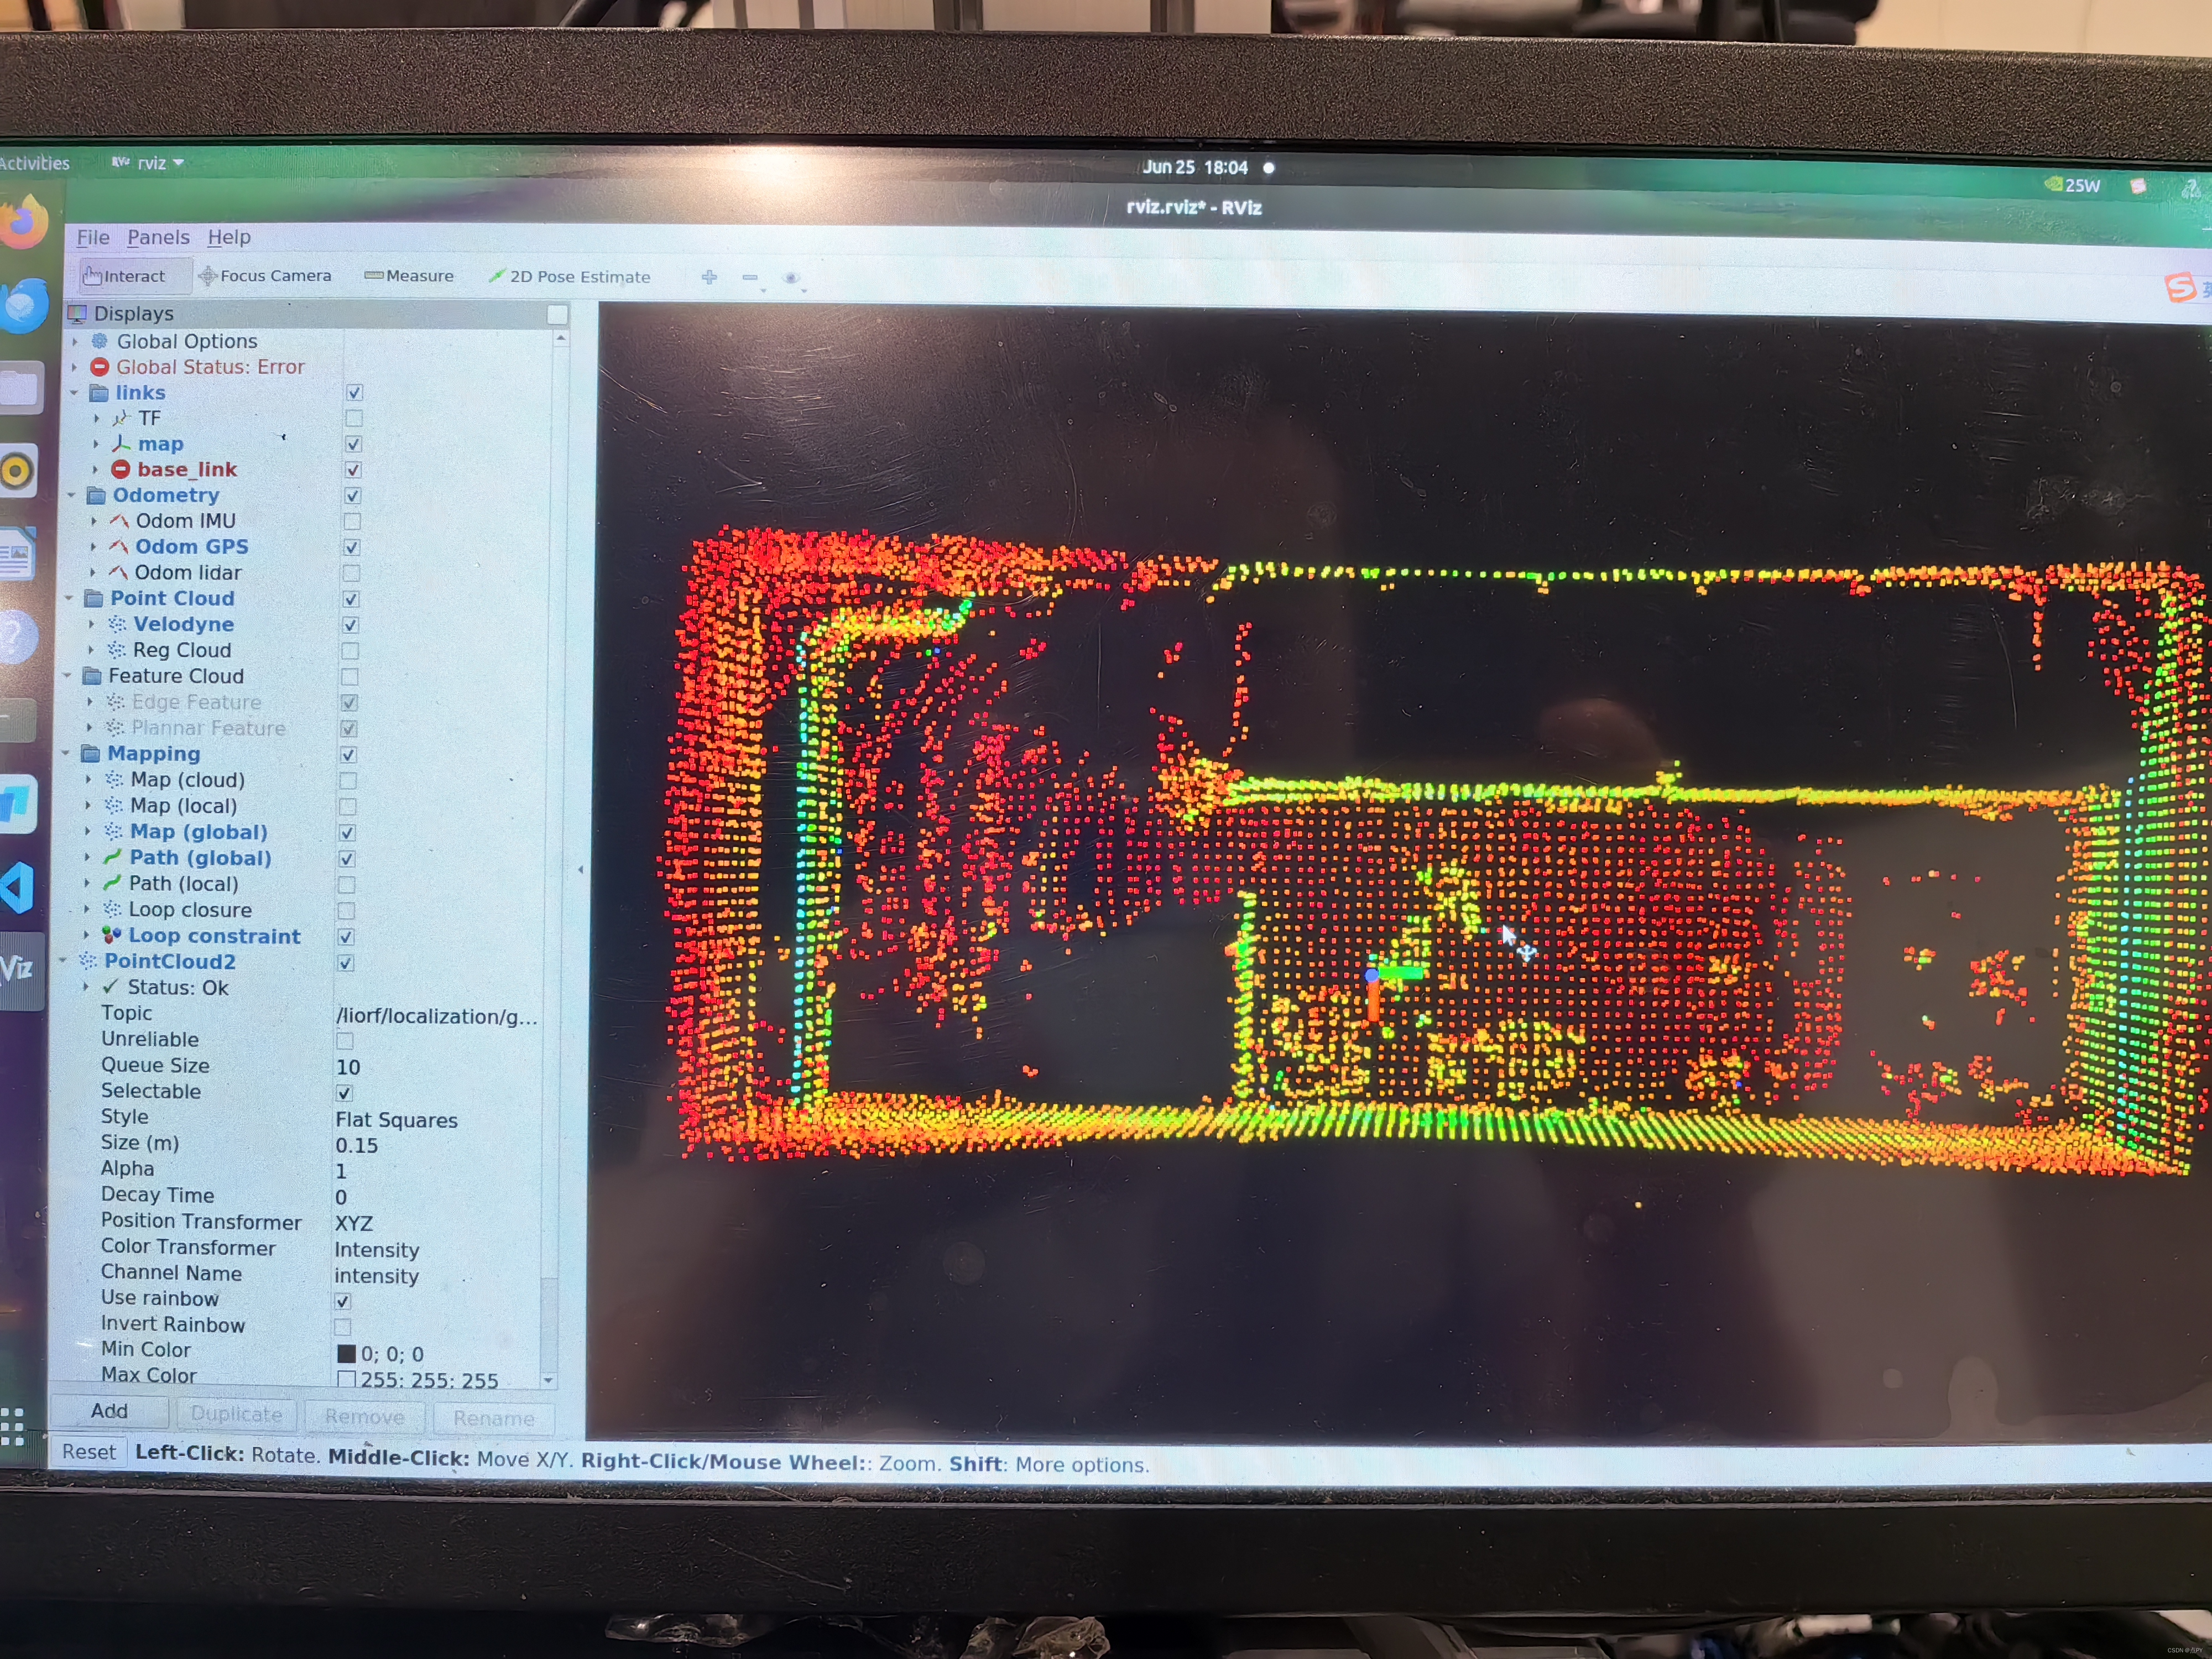The width and height of the screenshot is (2212, 1659).
Task: Collapse the Mapping group
Action: tap(66, 753)
